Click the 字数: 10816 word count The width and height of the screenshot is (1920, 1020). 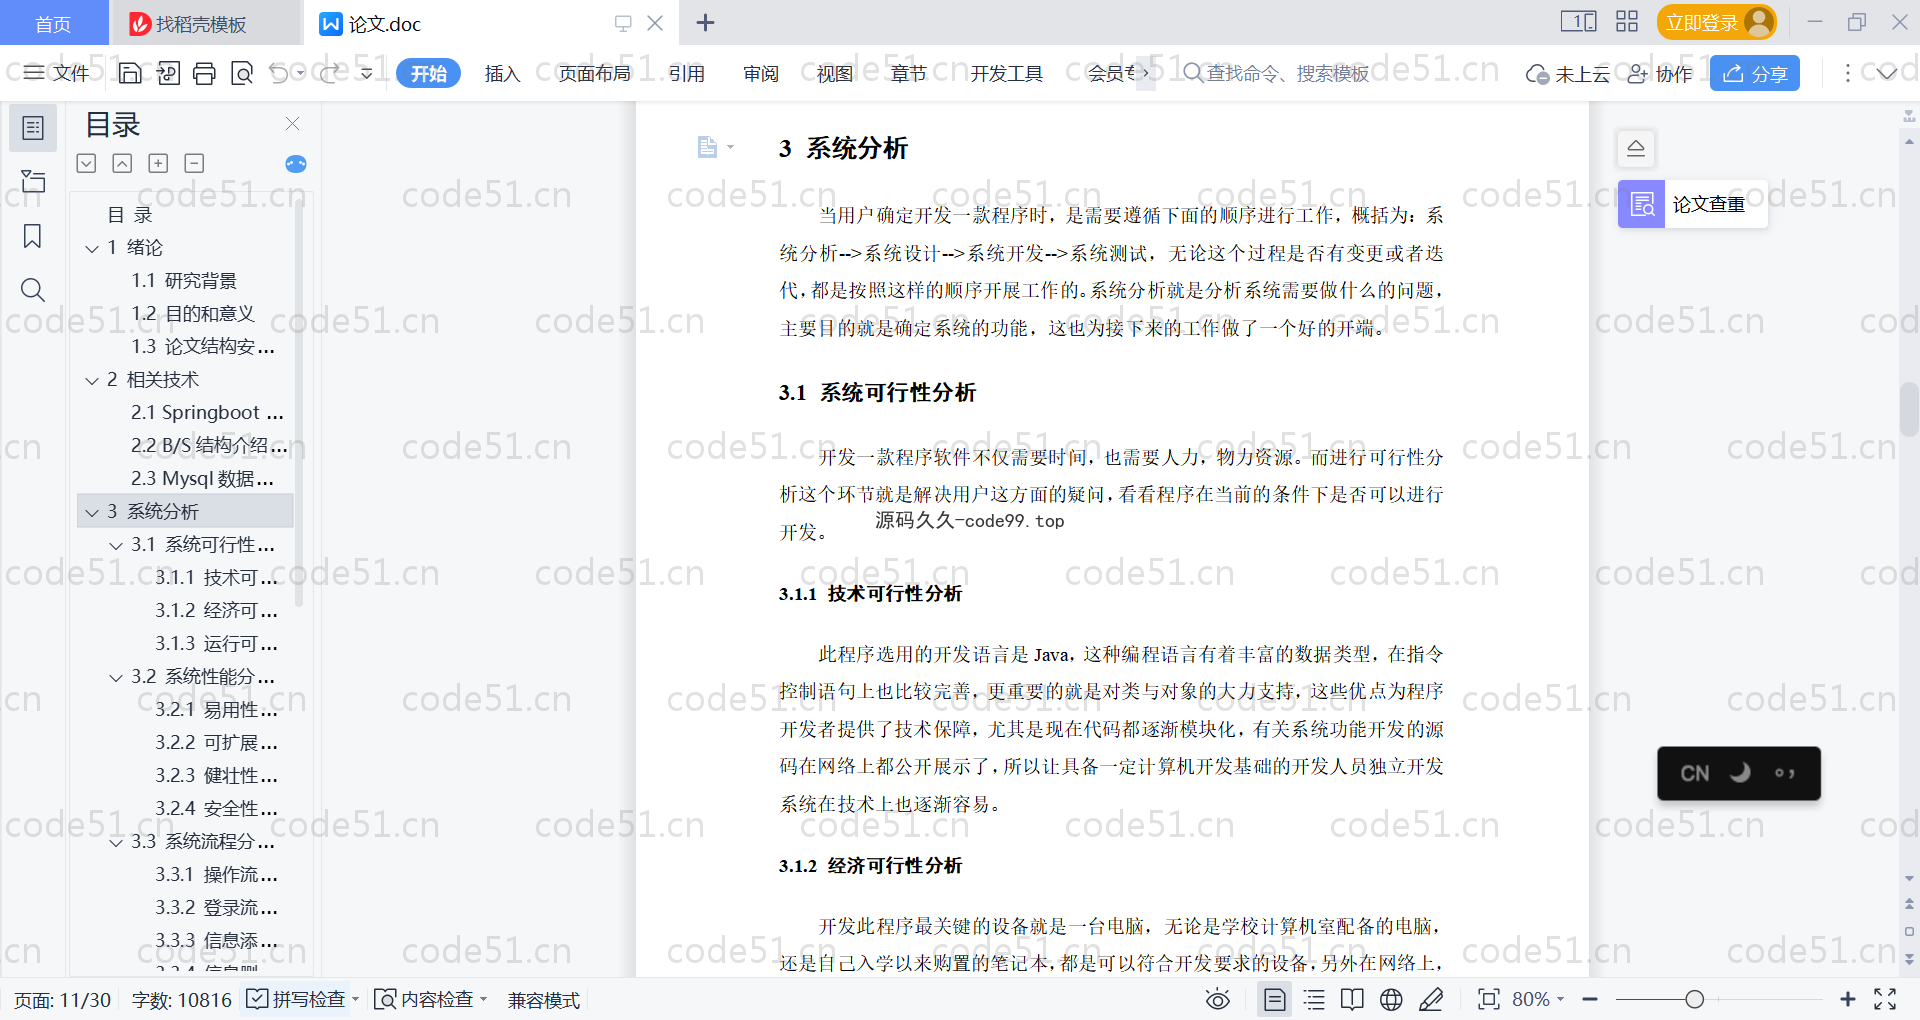(181, 999)
